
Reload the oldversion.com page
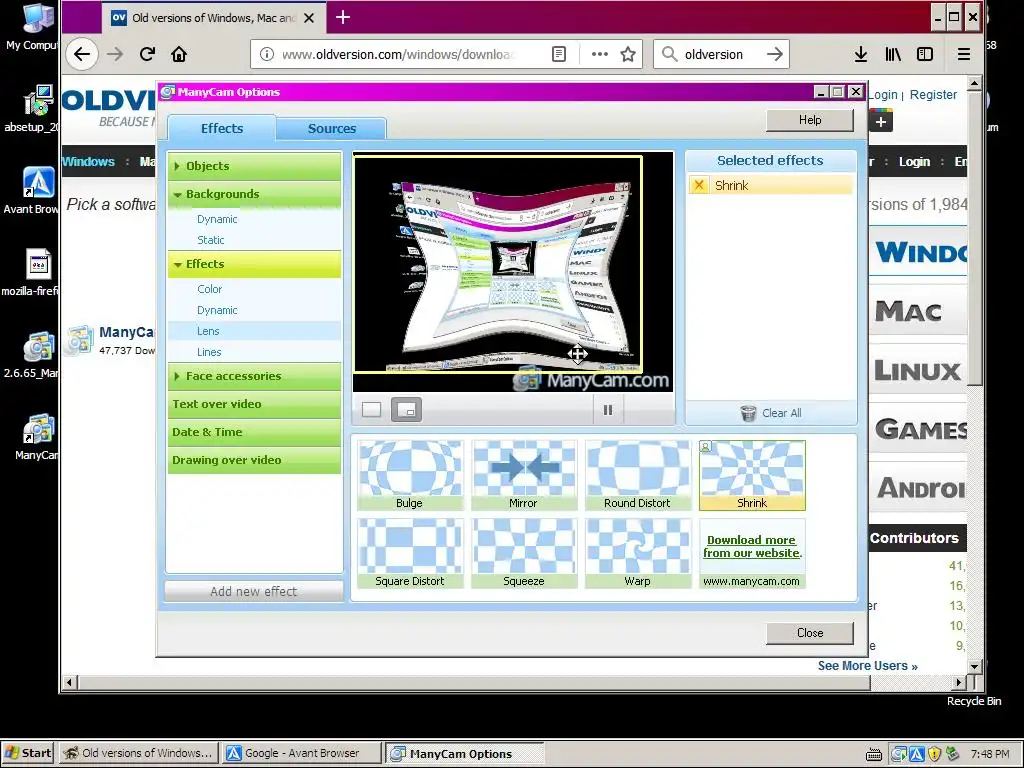[x=147, y=54]
